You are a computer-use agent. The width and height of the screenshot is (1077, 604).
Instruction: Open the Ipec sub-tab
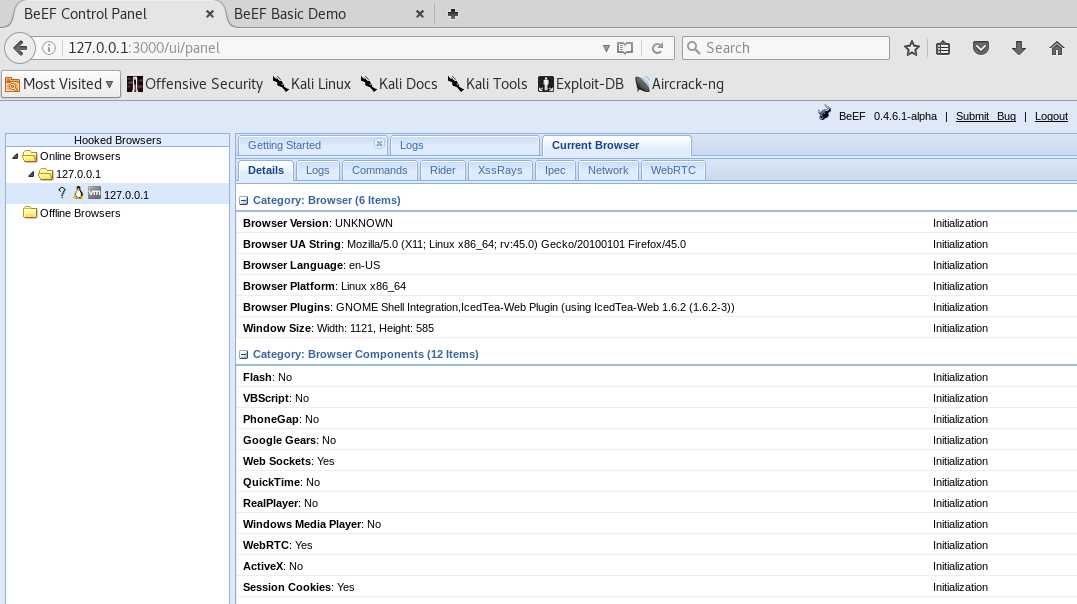point(555,170)
